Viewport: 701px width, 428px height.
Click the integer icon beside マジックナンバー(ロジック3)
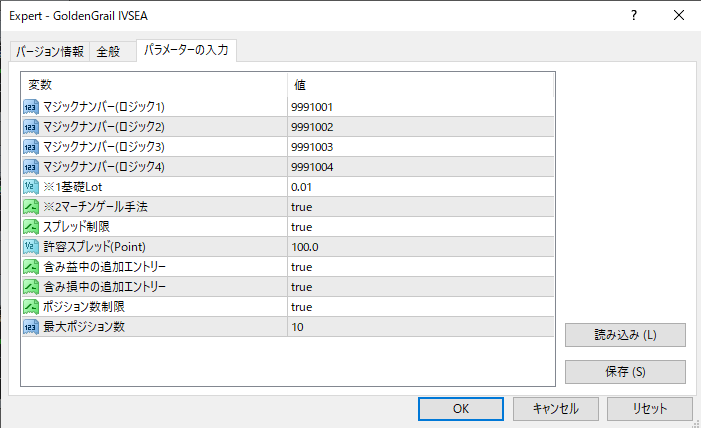31,146
